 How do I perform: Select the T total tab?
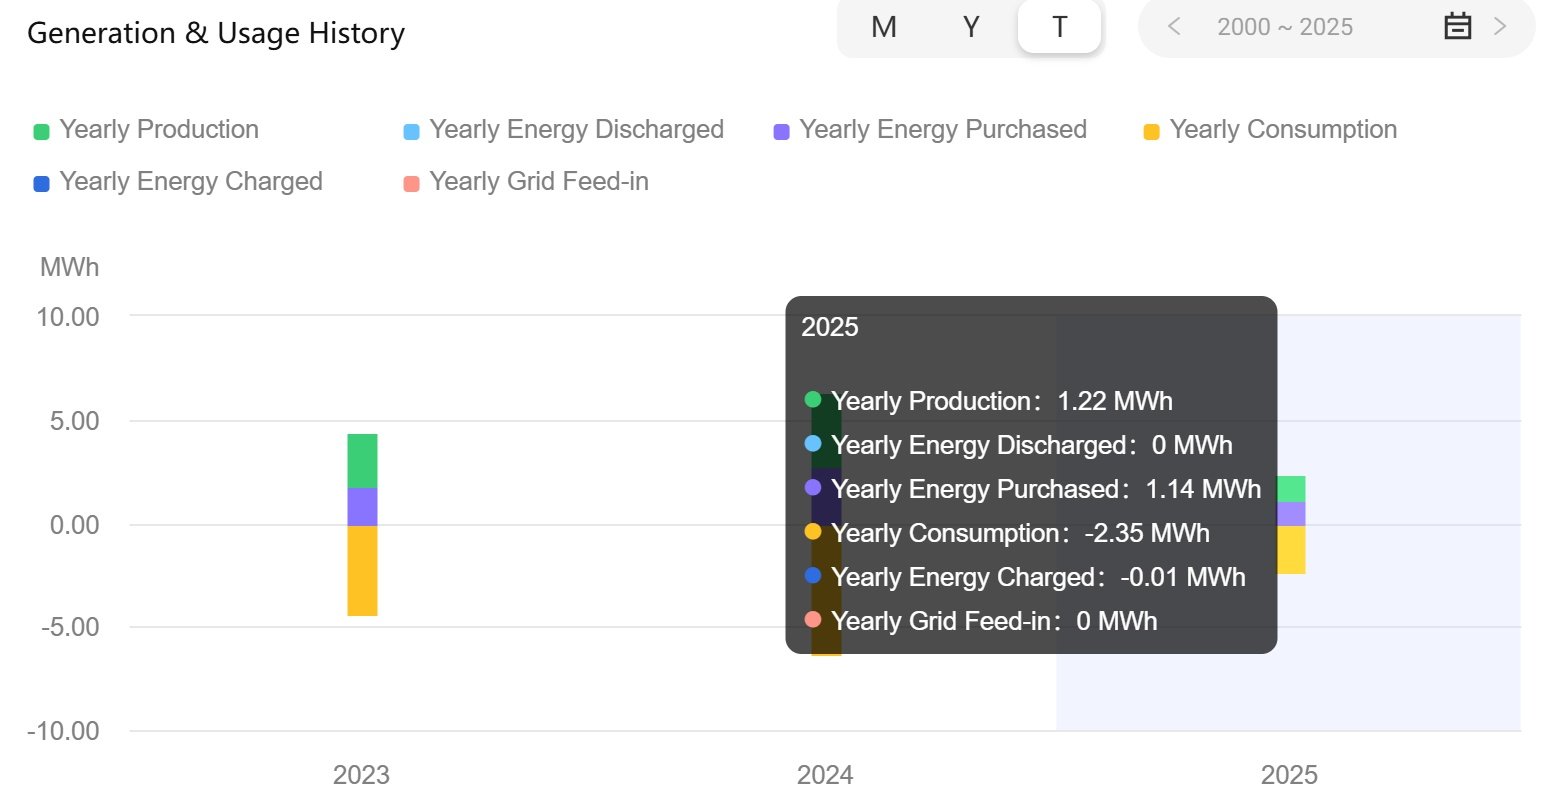pyautogui.click(x=1059, y=27)
